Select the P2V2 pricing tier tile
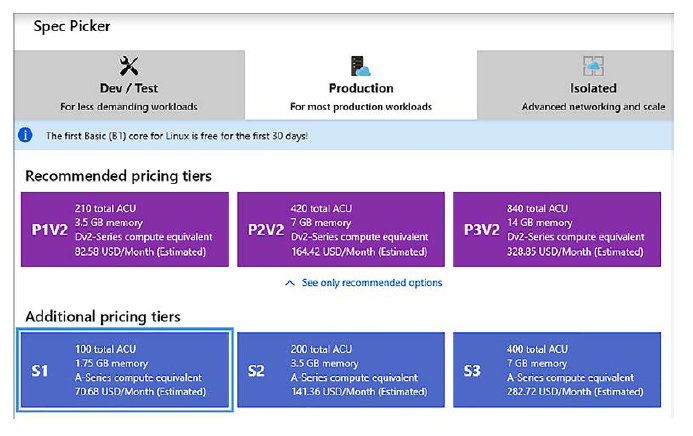 tap(341, 229)
